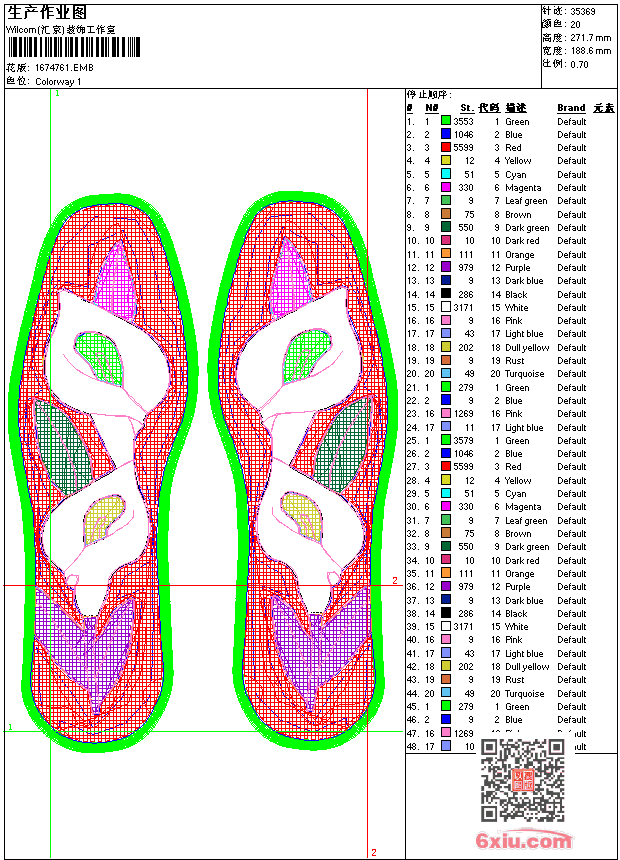Screen dimensions: 620x860
Task: Select the blue swatch in row 2
Action: (x=446, y=134)
